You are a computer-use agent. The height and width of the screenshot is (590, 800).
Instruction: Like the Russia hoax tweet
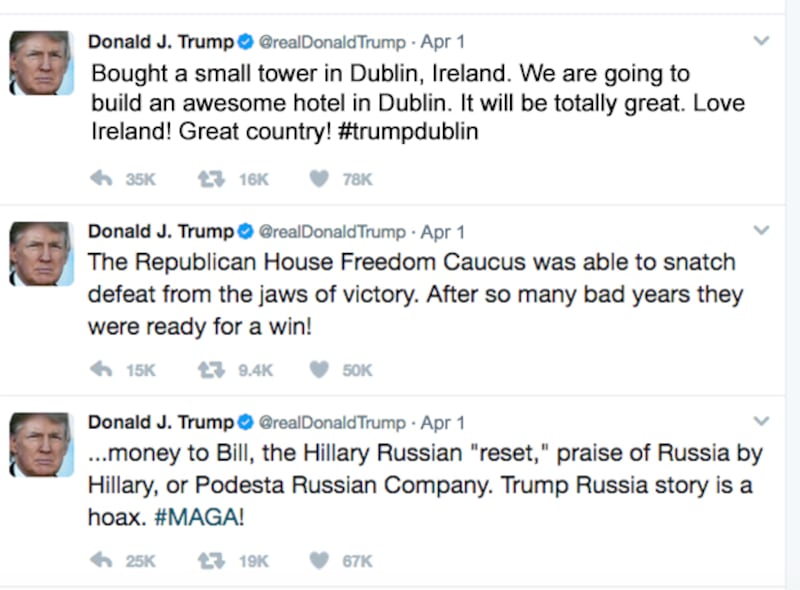click(319, 561)
